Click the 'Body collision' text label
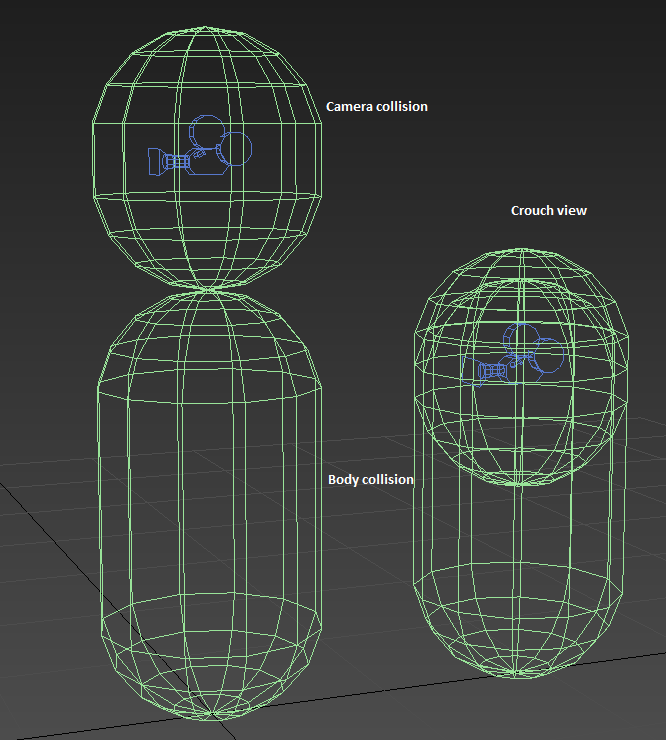This screenshot has width=666, height=740. 371,479
